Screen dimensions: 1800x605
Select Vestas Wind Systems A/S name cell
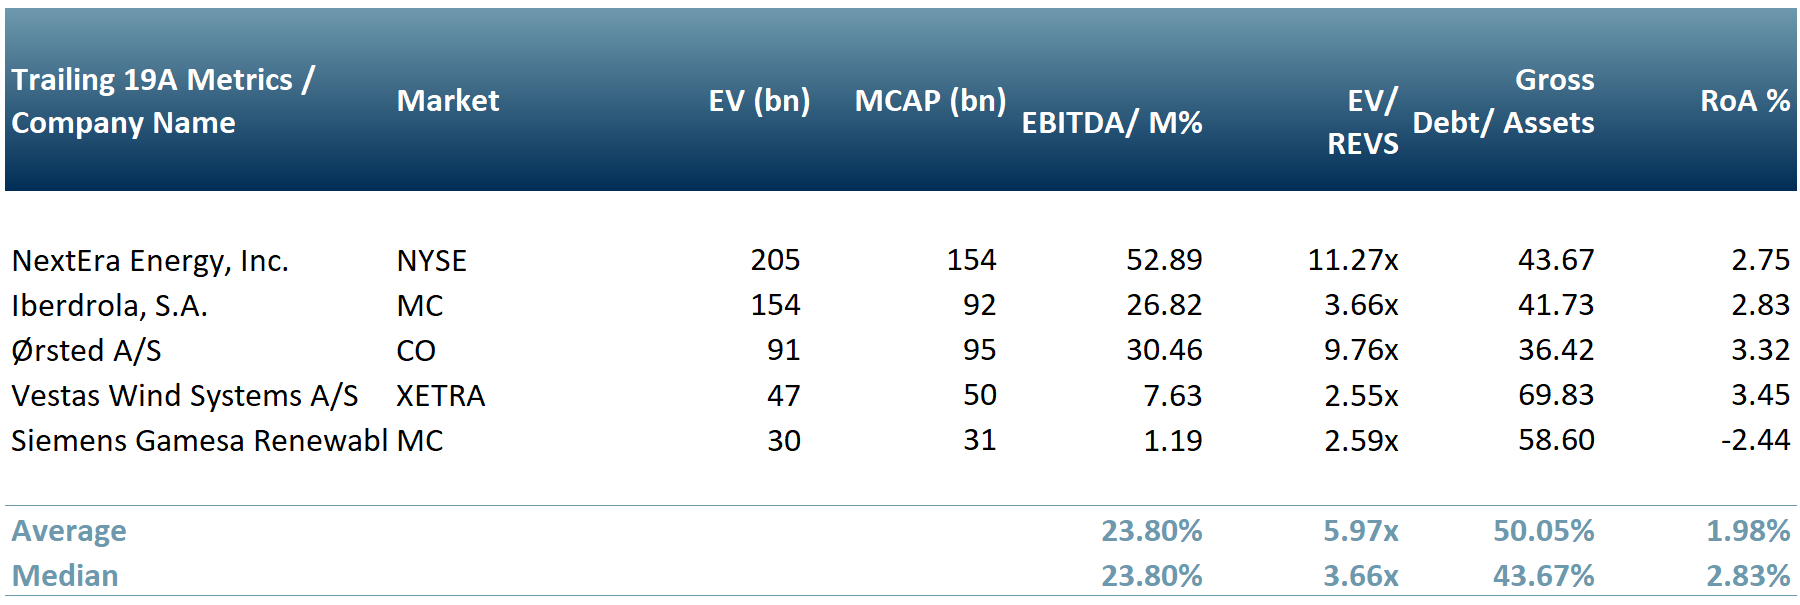[185, 396]
